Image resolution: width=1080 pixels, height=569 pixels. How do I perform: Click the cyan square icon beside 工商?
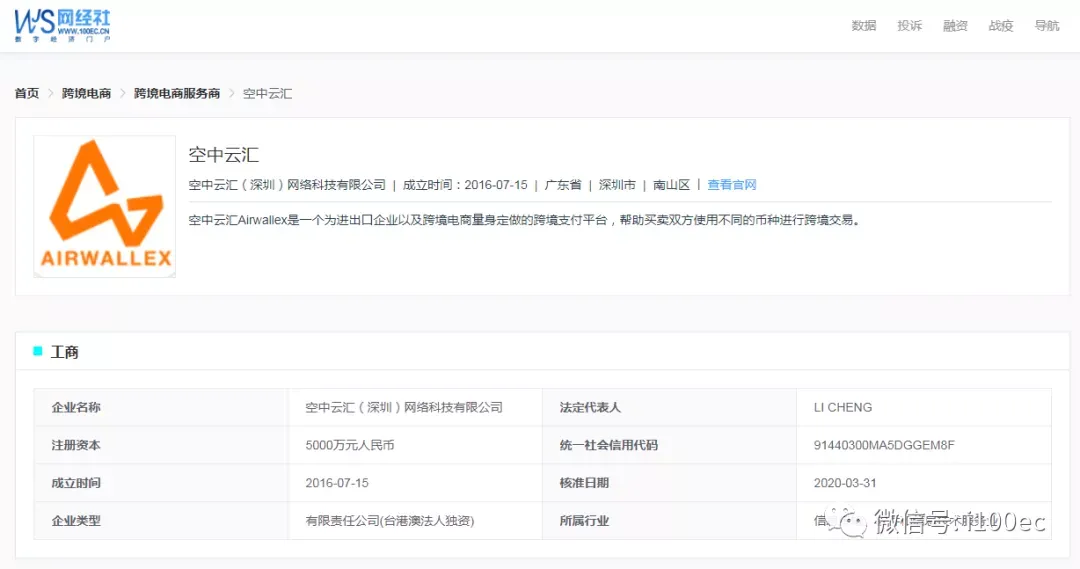(x=38, y=351)
